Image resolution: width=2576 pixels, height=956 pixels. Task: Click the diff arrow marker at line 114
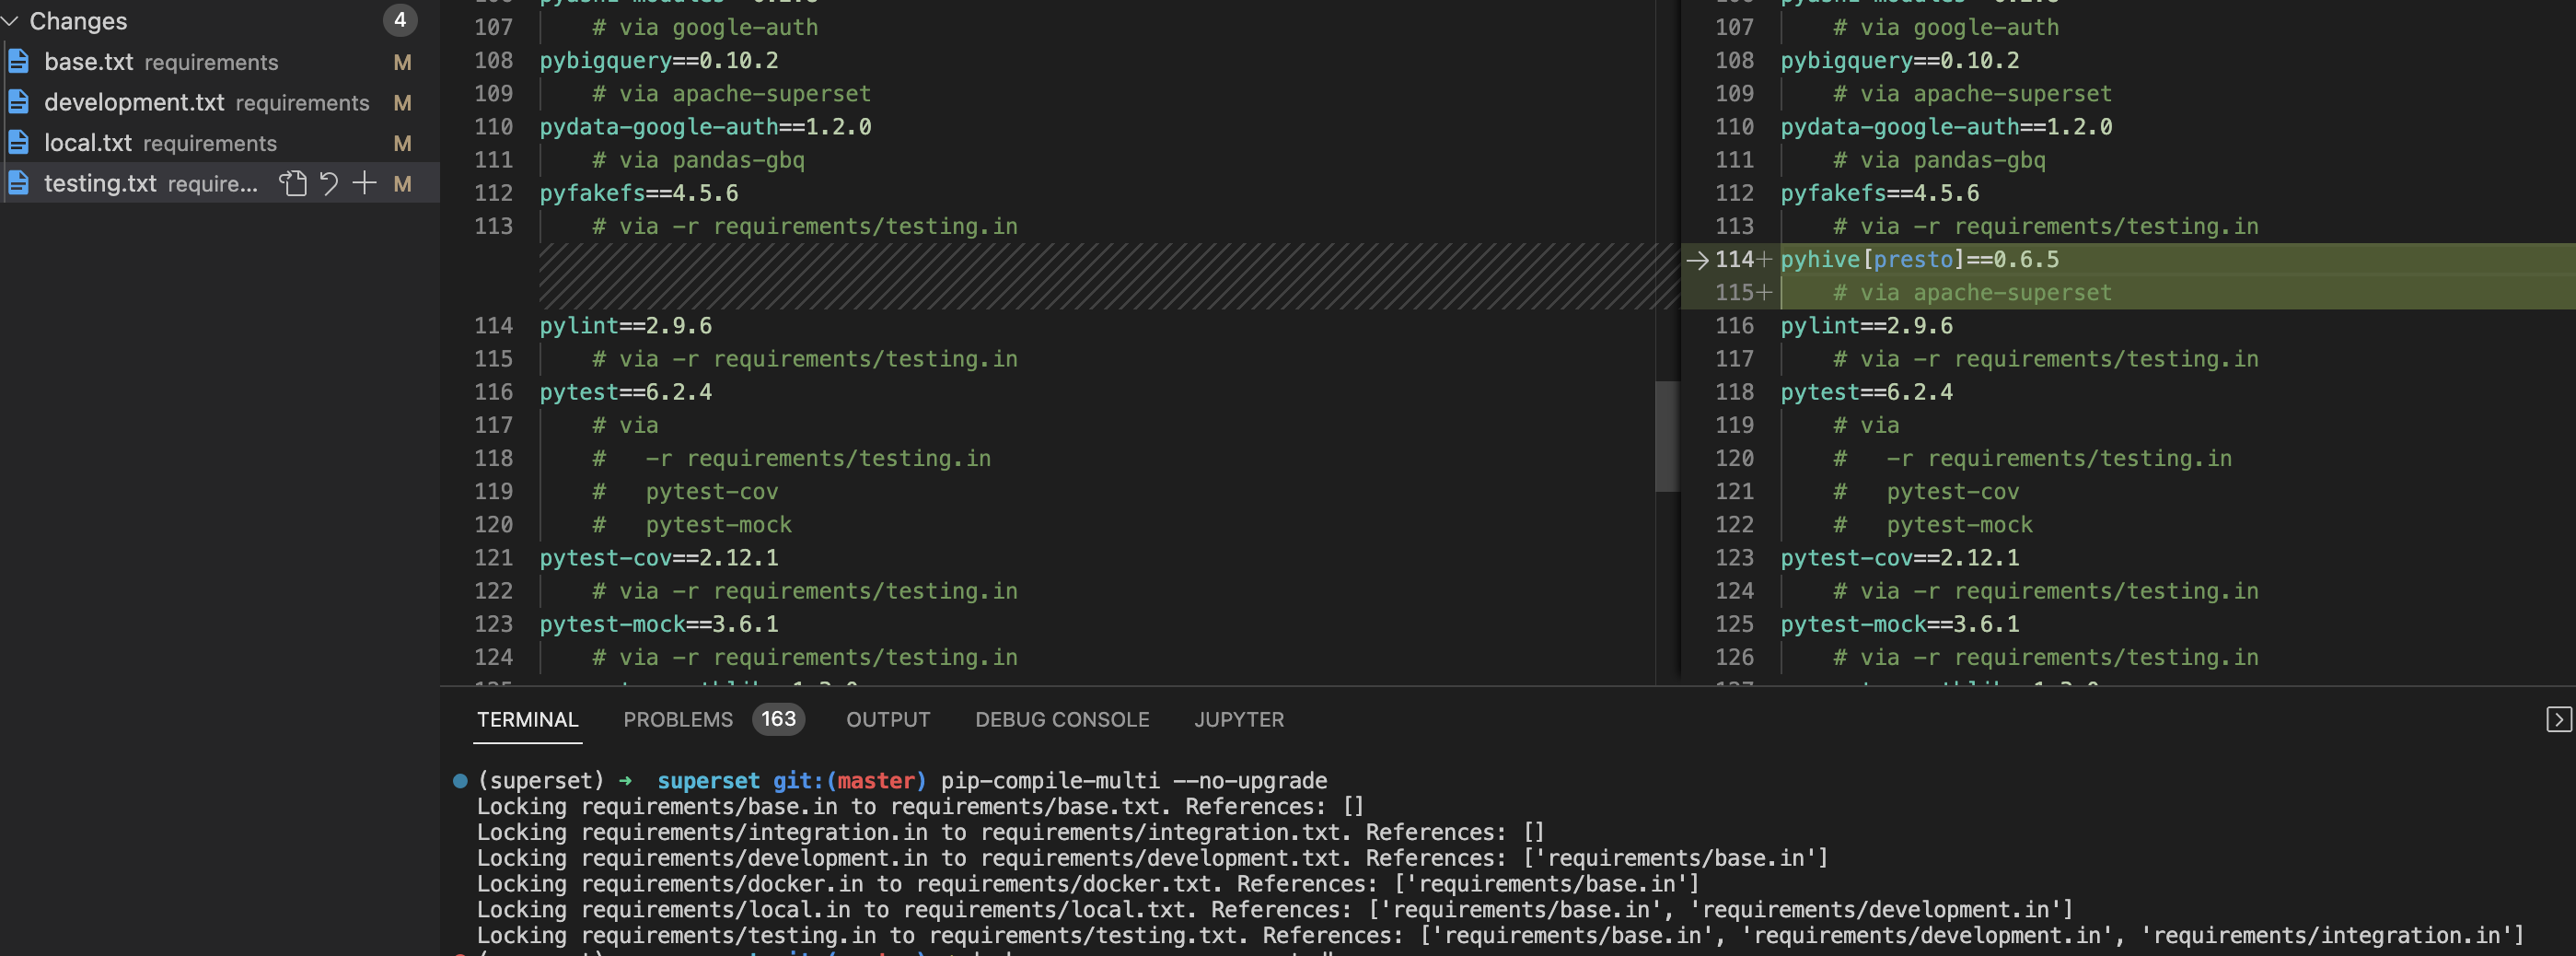pos(1697,260)
